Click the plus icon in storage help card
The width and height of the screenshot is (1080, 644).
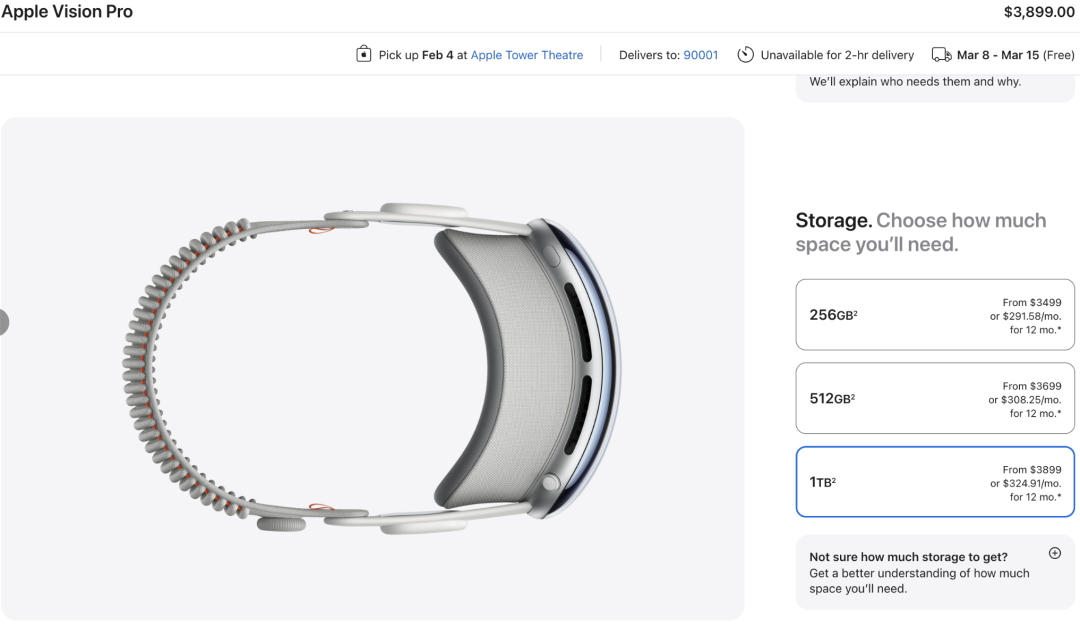(1054, 553)
